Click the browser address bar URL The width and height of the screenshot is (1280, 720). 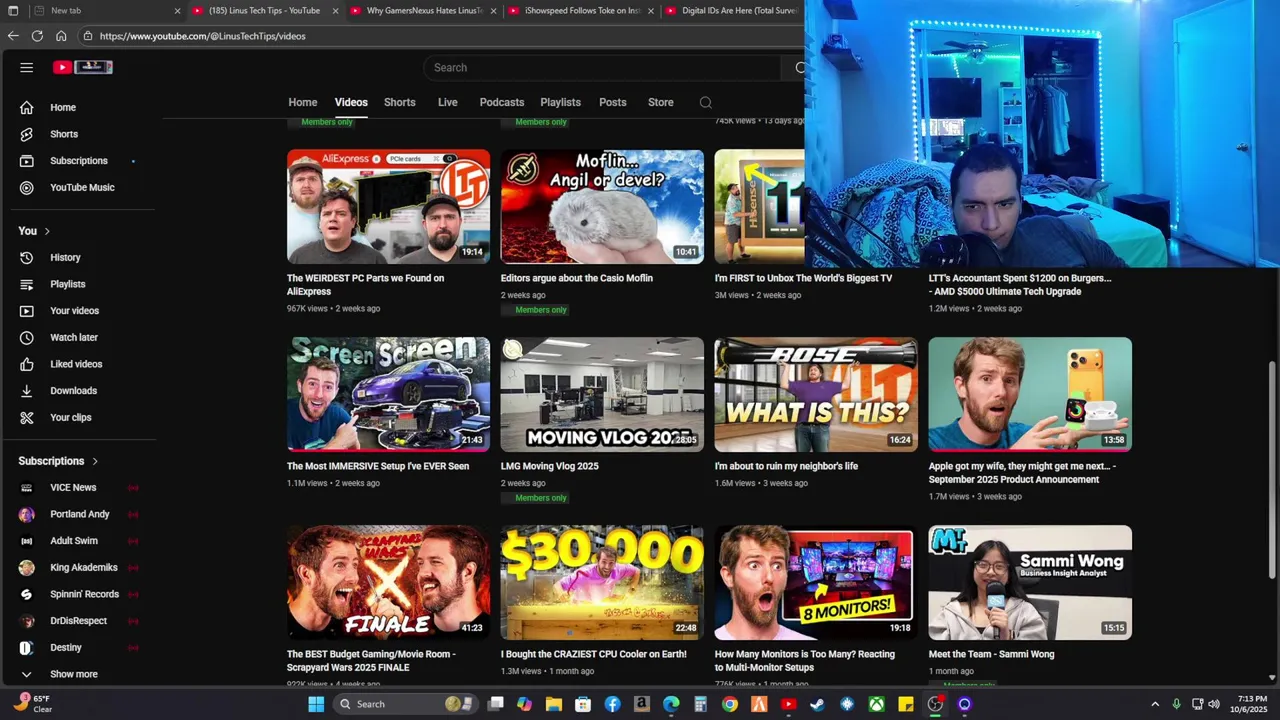(203, 36)
